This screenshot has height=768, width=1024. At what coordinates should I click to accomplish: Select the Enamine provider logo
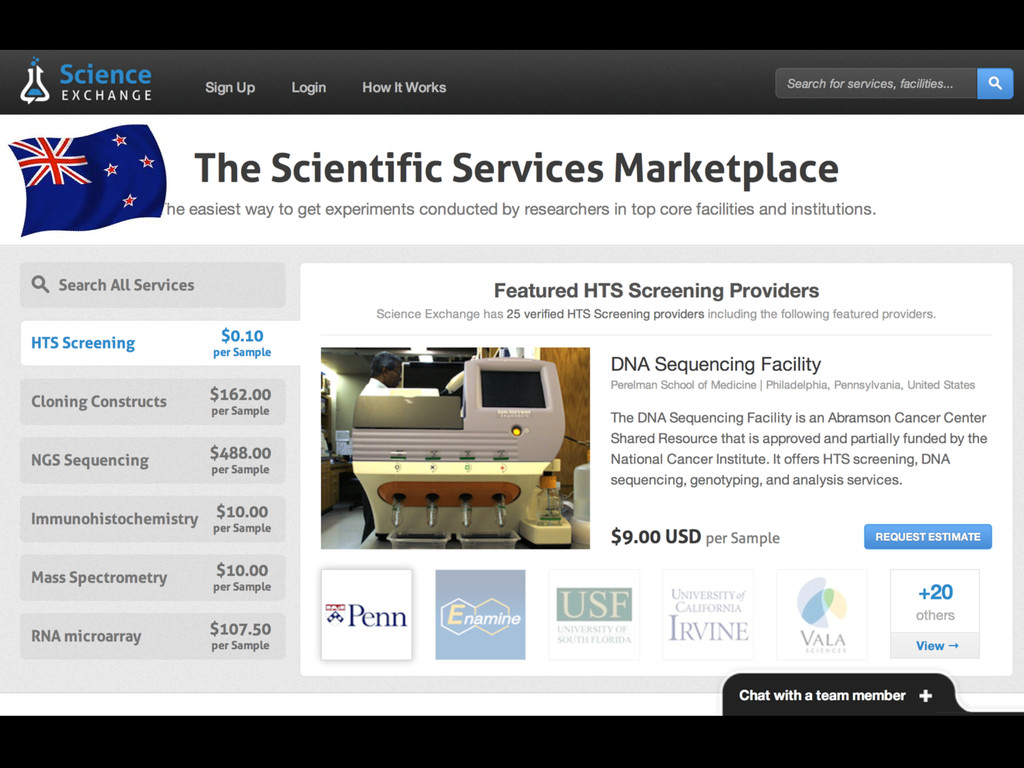[480, 615]
